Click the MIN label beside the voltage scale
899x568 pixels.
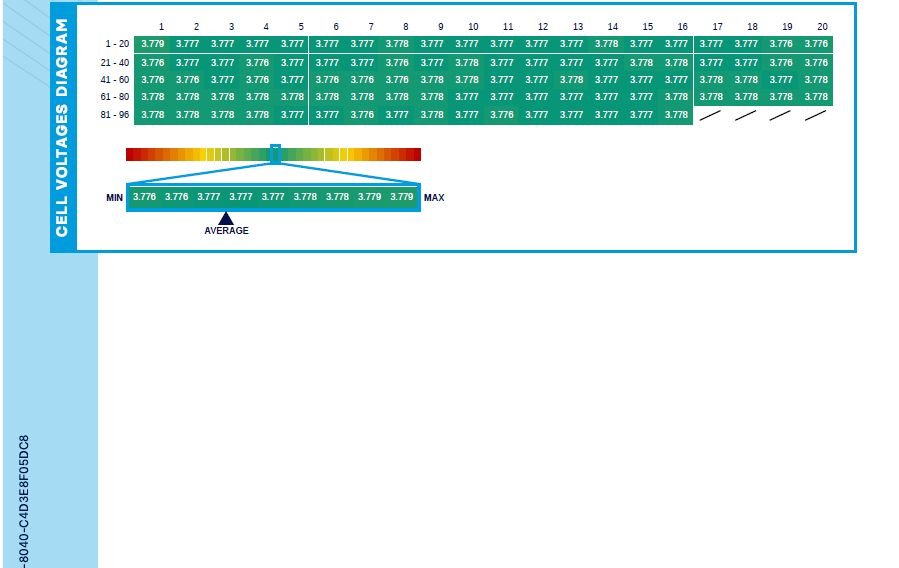tap(114, 198)
